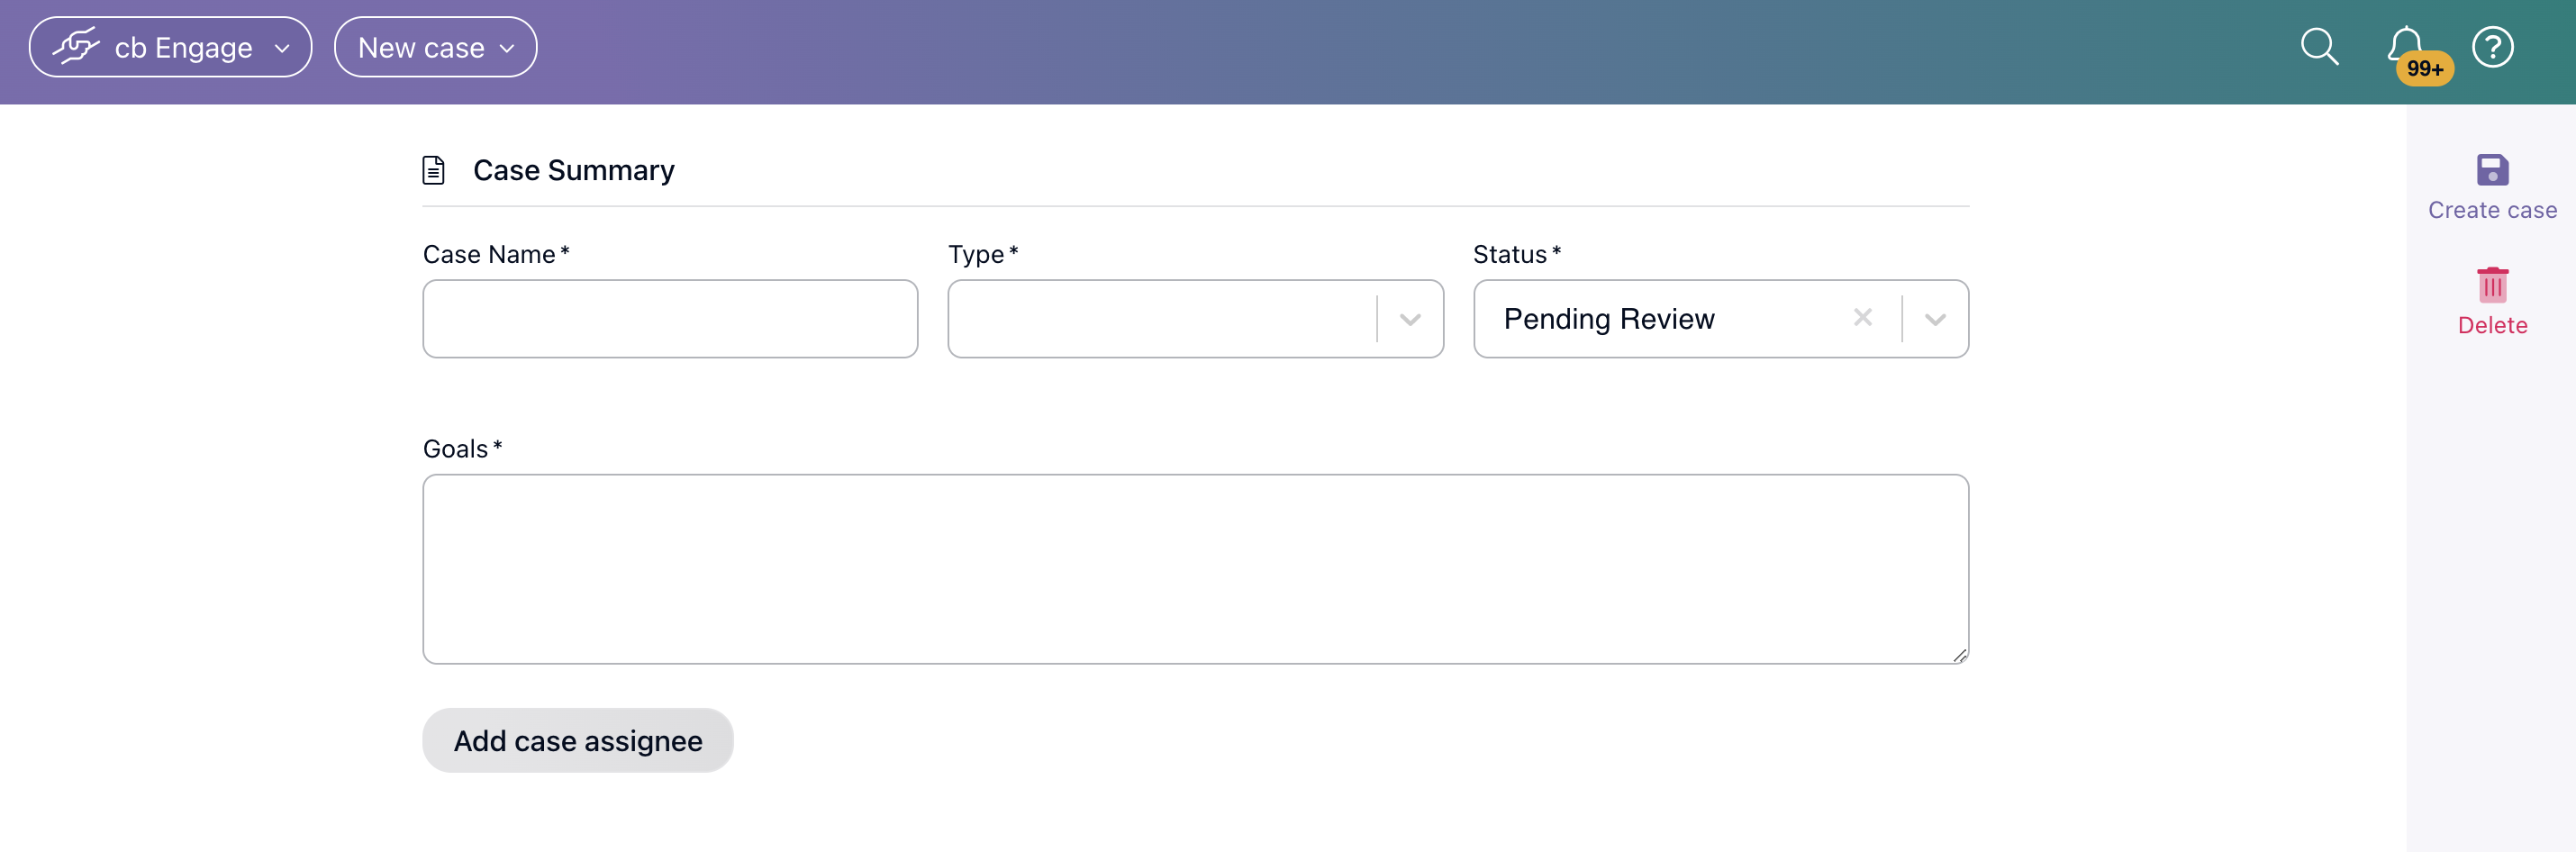The height and width of the screenshot is (852, 2576).
Task: Click the Delete text label
Action: [x=2492, y=326]
